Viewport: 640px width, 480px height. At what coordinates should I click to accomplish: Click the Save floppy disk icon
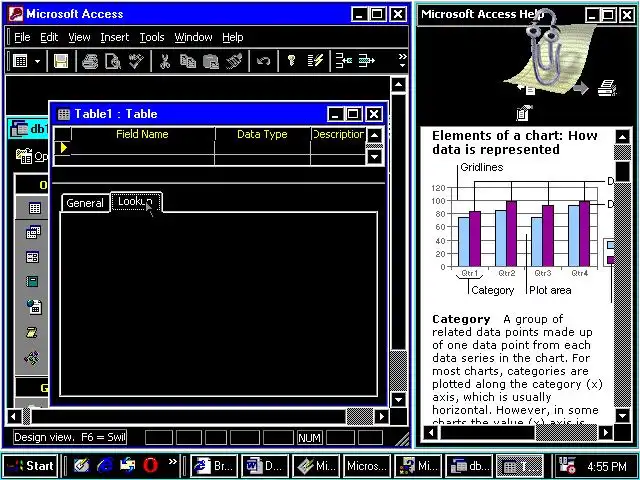pos(61,61)
